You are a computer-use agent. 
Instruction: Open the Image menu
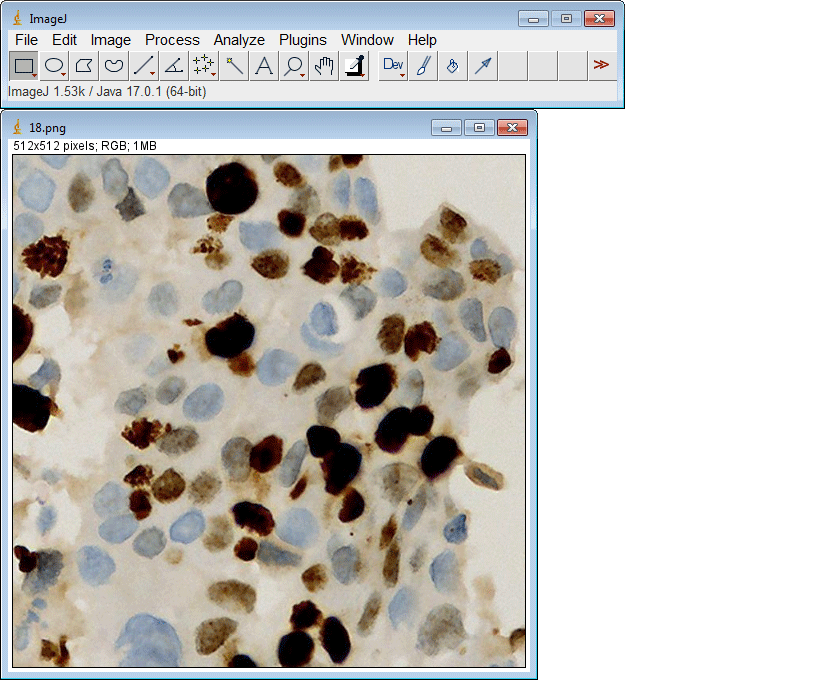coord(111,40)
